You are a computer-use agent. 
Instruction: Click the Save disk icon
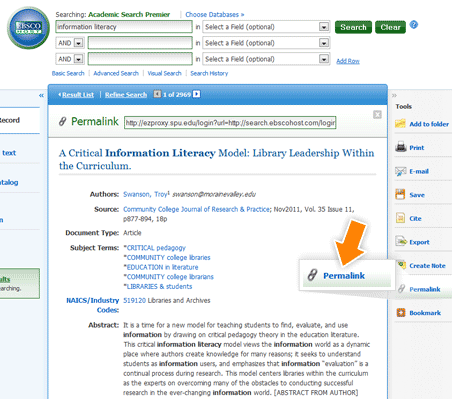pyautogui.click(x=400, y=194)
